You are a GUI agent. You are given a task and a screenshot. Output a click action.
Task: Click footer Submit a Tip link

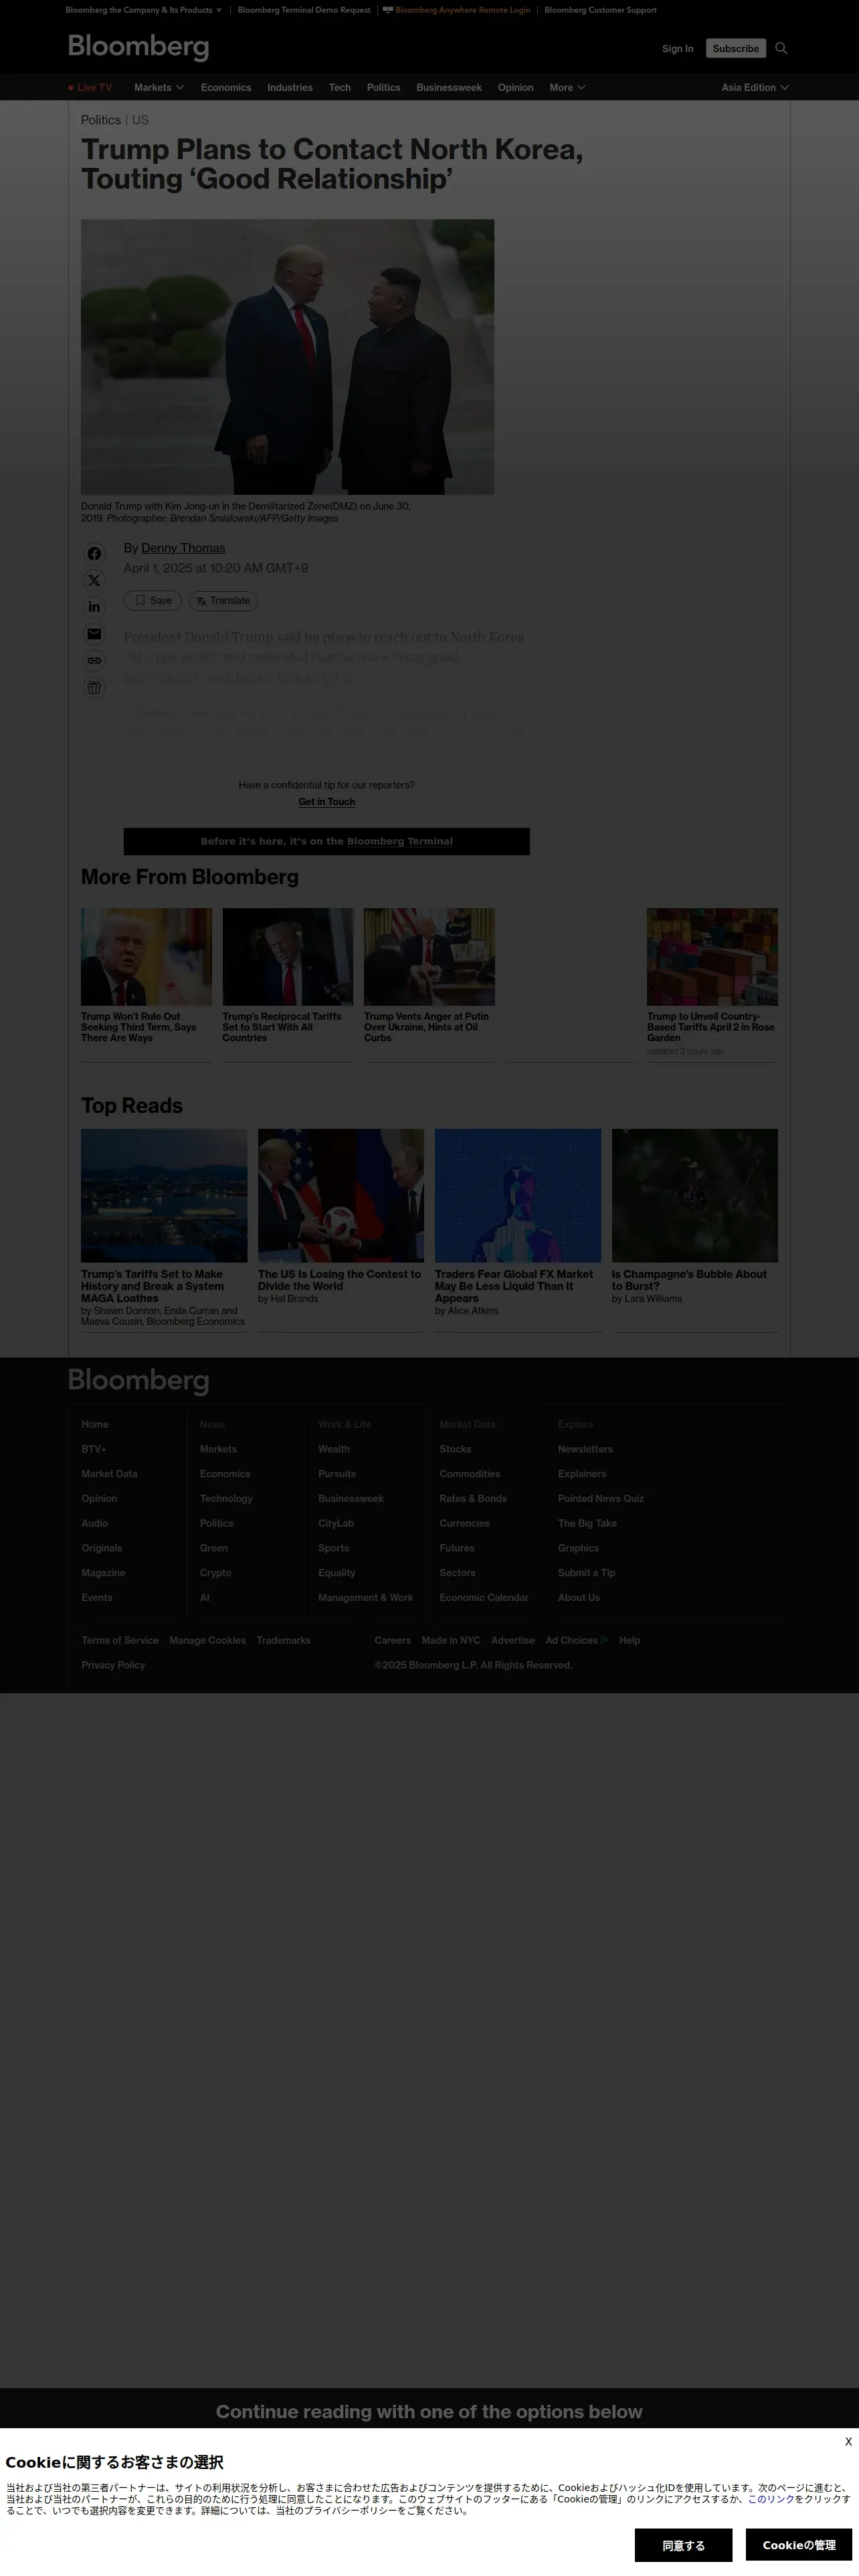click(x=586, y=1573)
